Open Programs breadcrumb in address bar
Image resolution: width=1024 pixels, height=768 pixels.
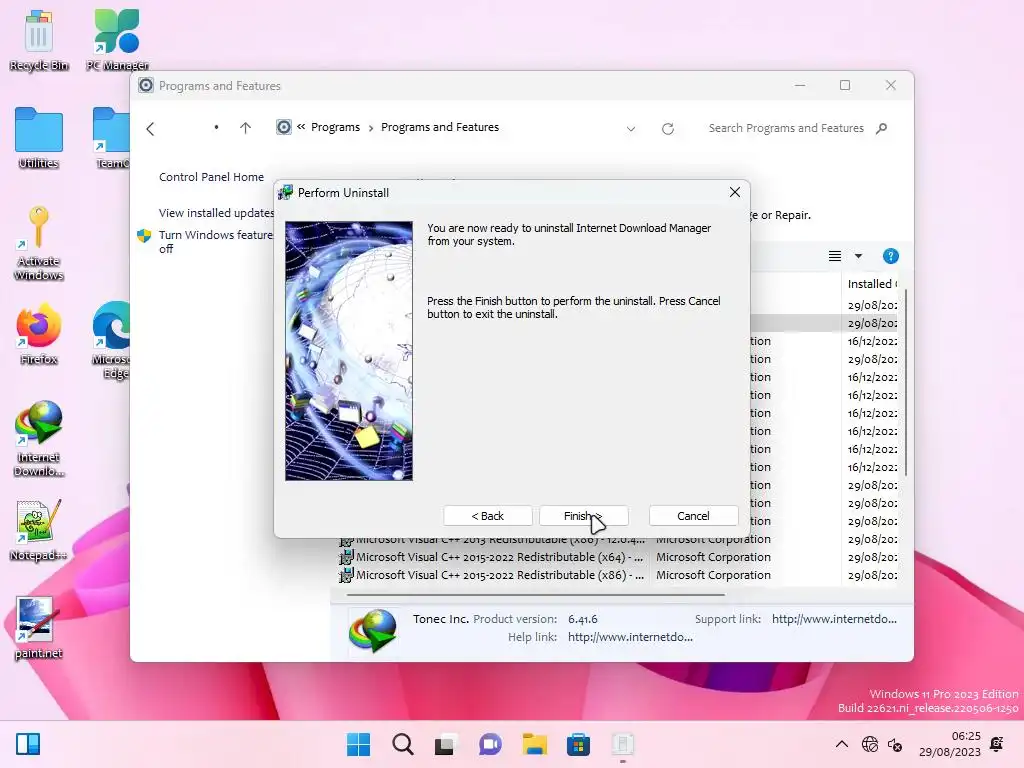click(335, 127)
